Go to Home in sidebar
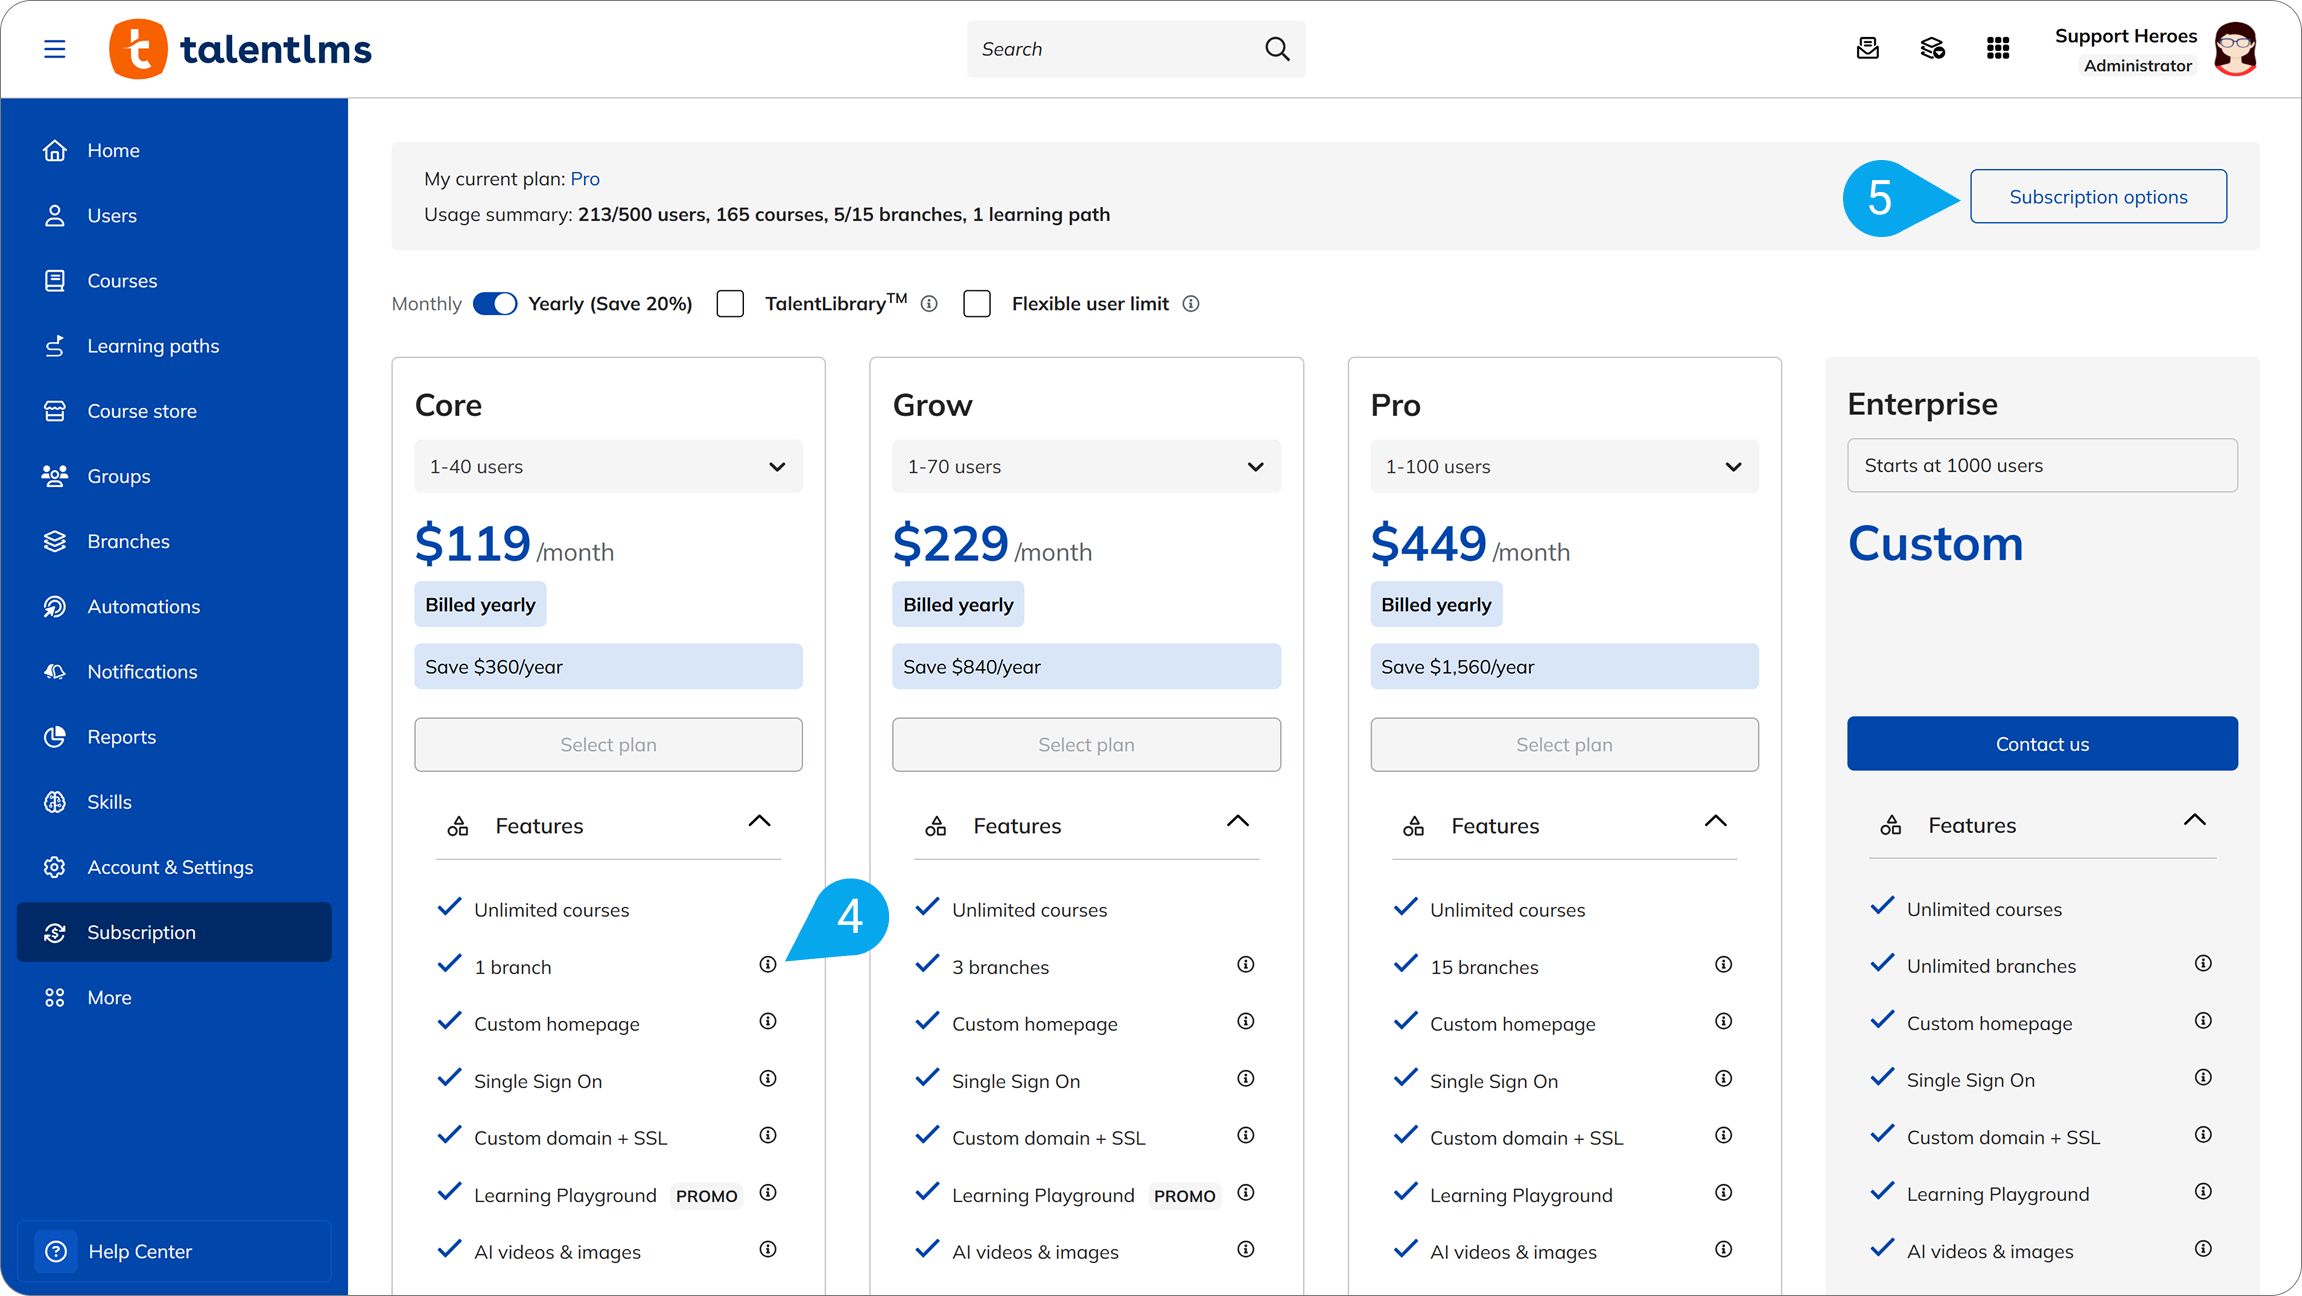This screenshot has height=1296, width=2302. [174, 150]
